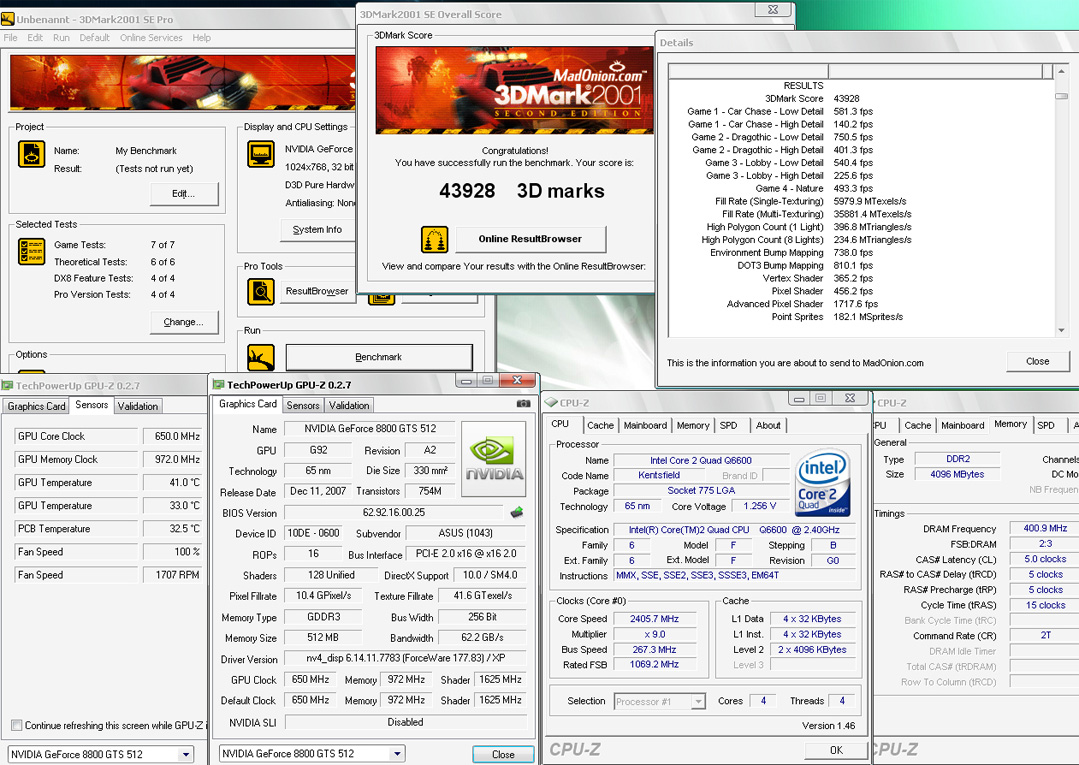The width and height of the screenshot is (1079, 765).
Task: Click the CAS# Latency value 5.0 clocks
Action: (1045, 559)
